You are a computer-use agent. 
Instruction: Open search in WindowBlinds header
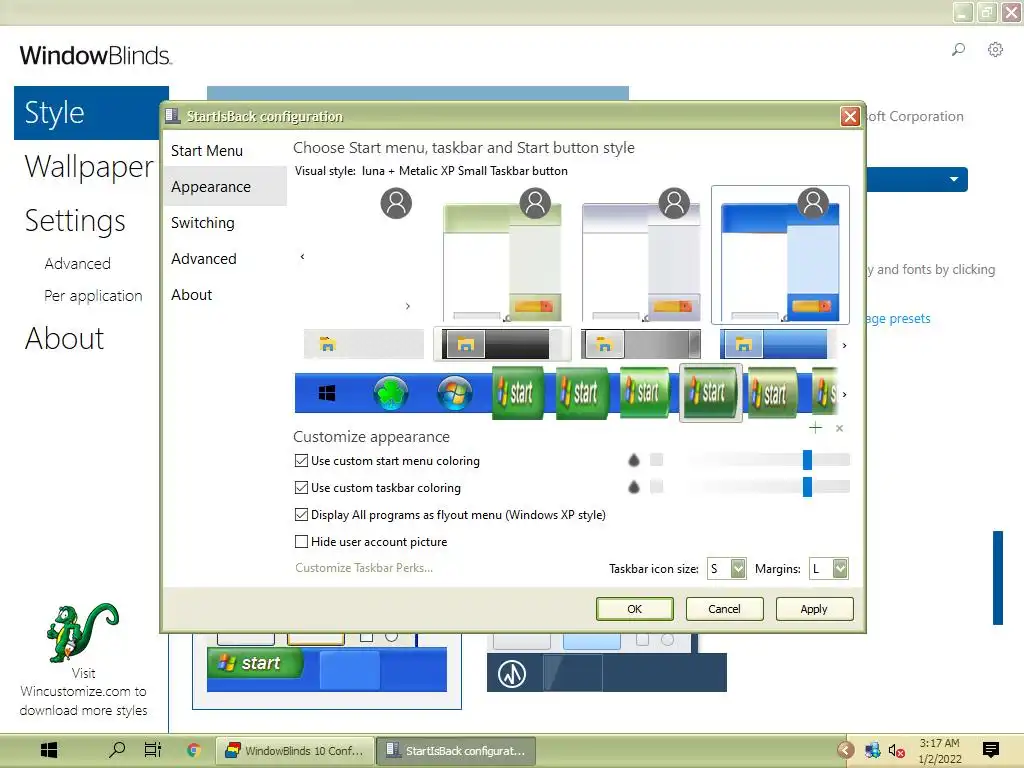coord(958,50)
